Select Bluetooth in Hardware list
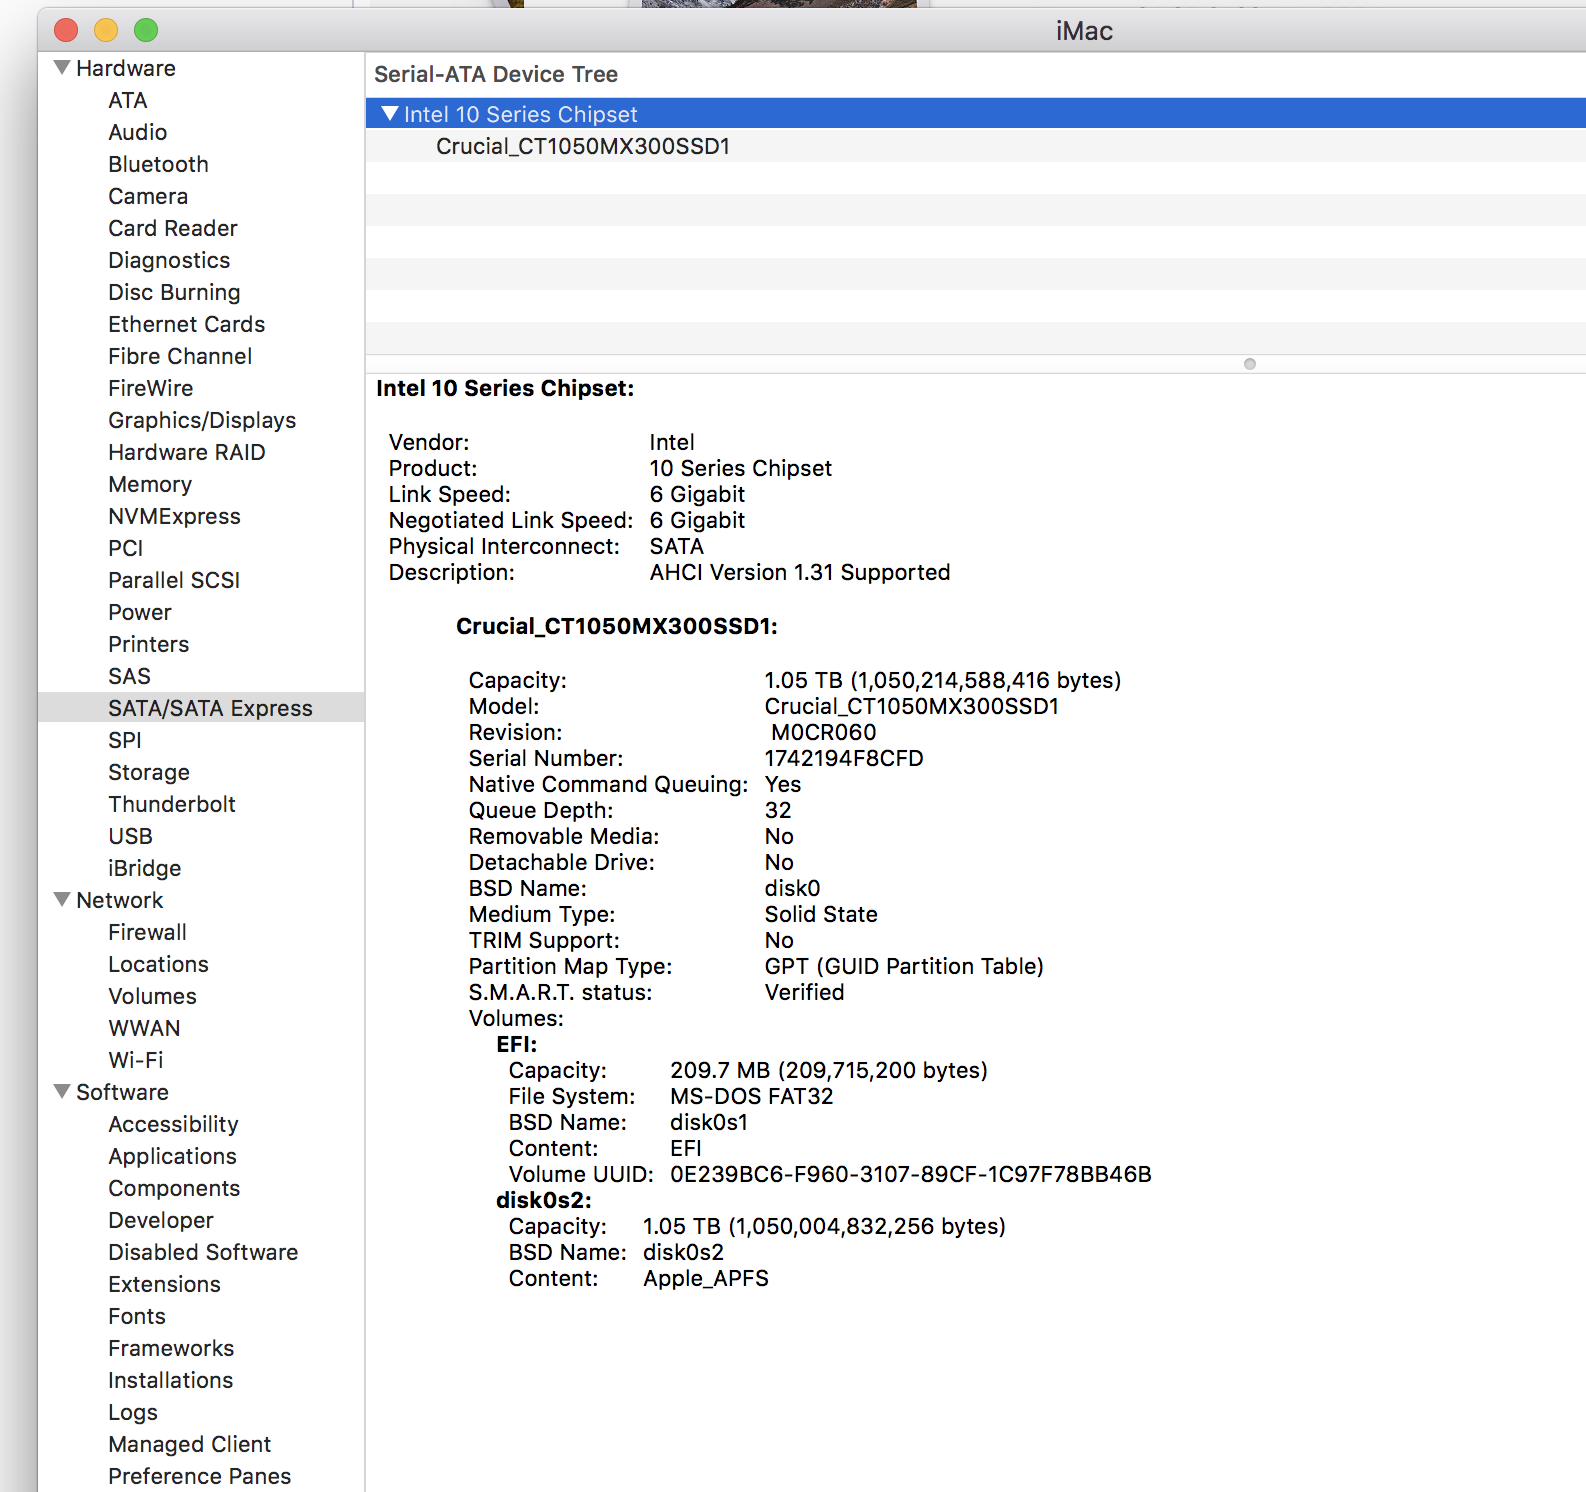 coord(159,164)
